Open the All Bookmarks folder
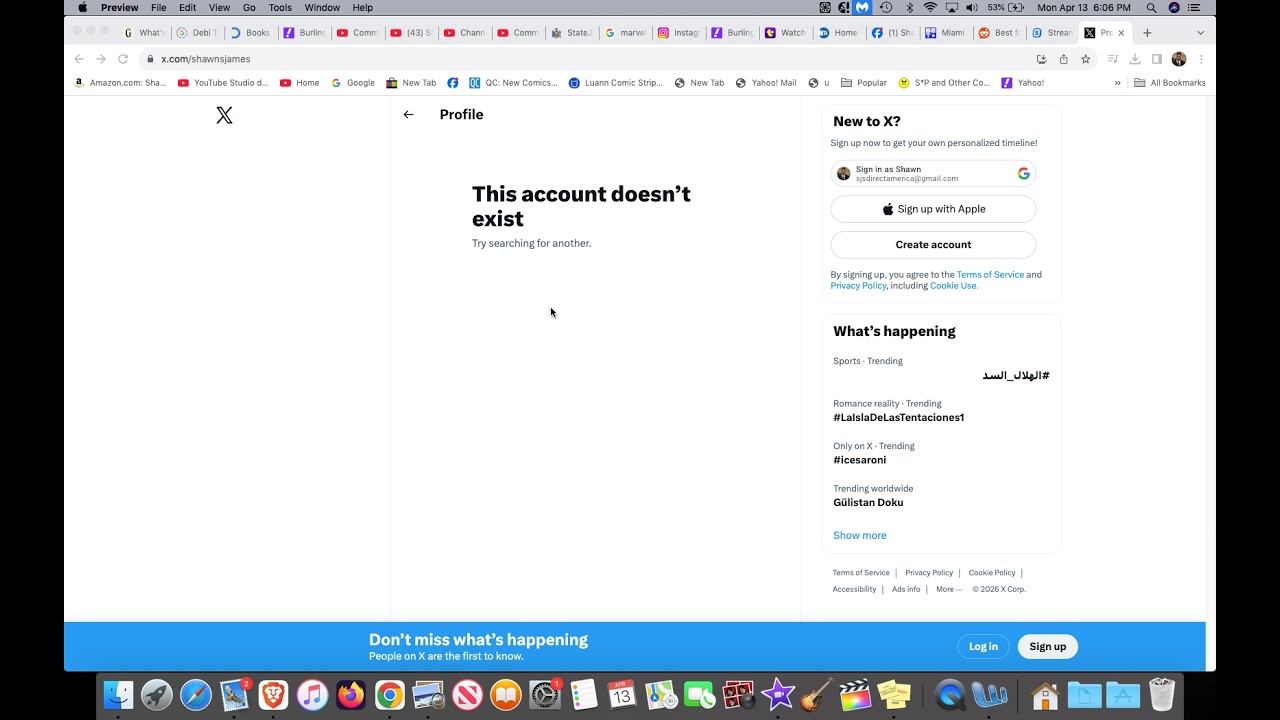The height and width of the screenshot is (720, 1280). [1170, 83]
